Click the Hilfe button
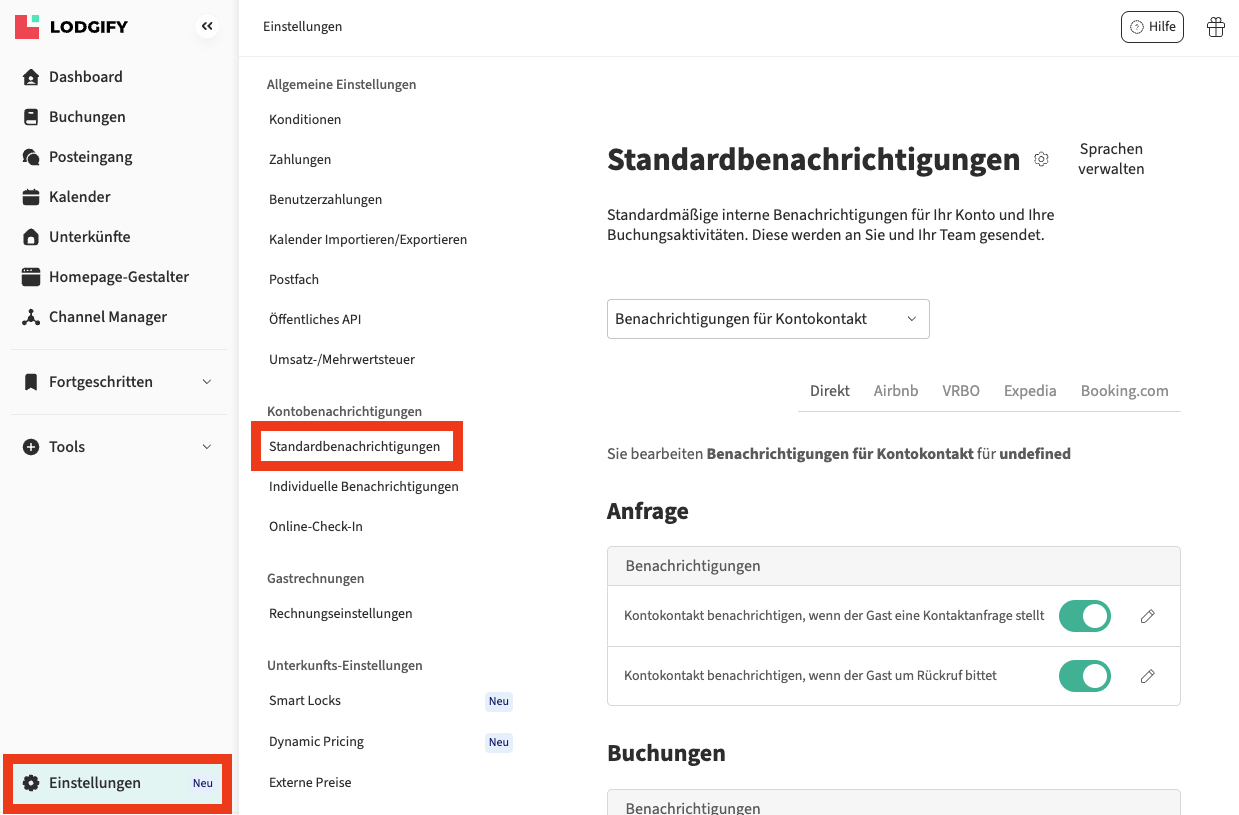This screenshot has width=1239, height=815. pos(1152,27)
